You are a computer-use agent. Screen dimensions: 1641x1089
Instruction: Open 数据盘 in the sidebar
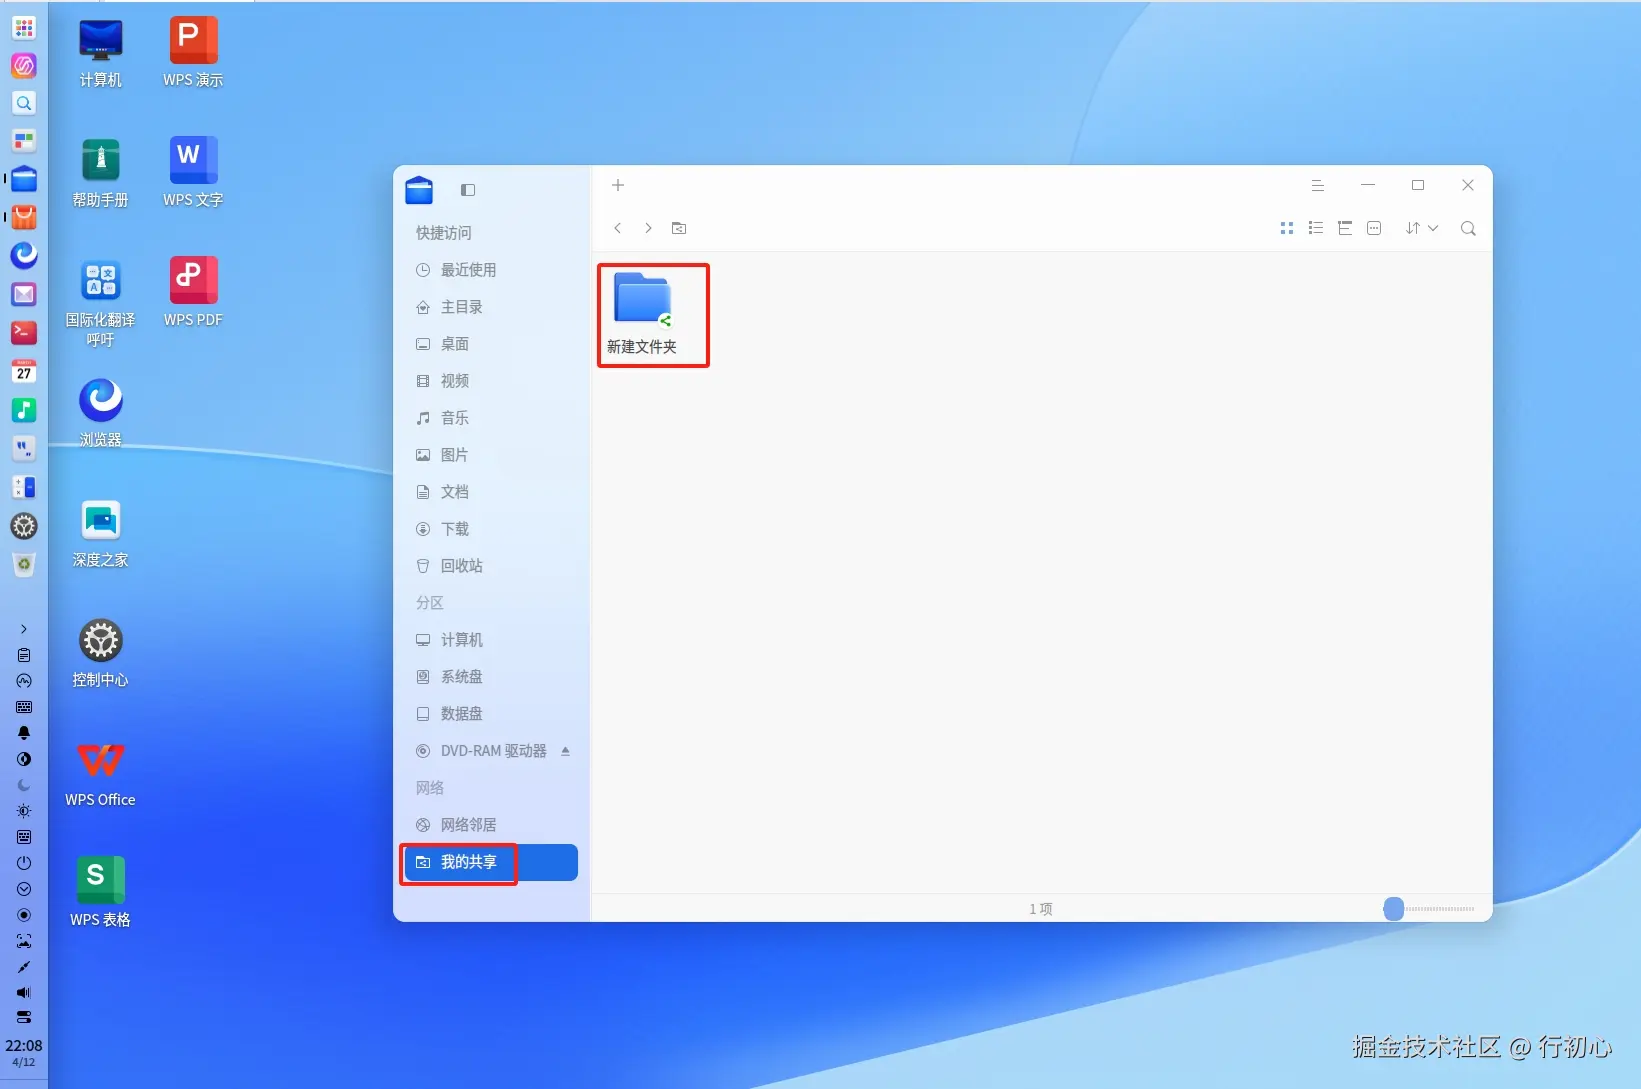(x=491, y=714)
